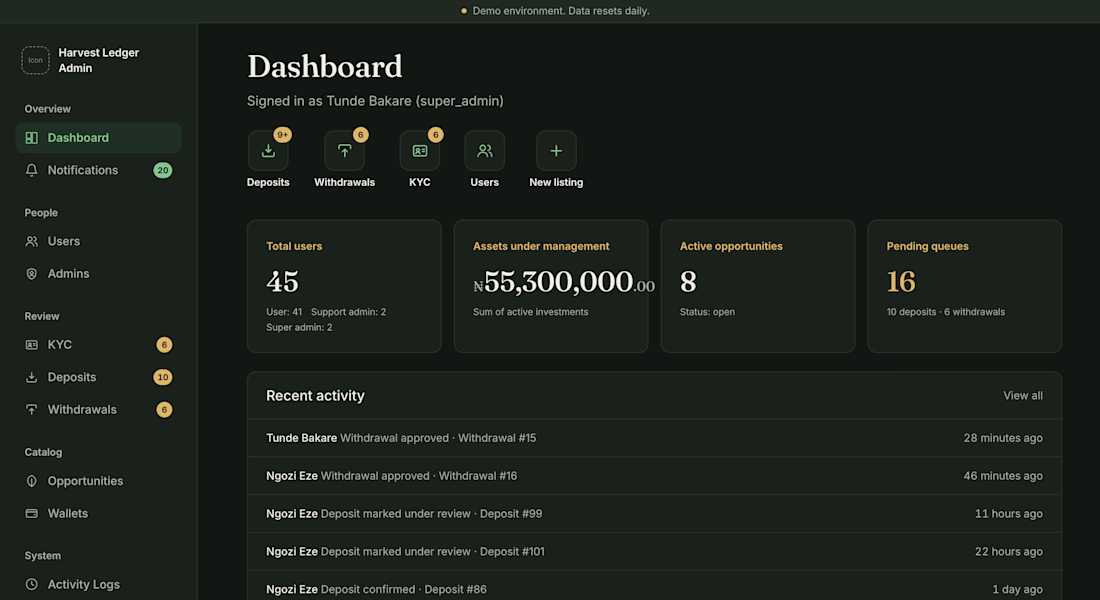Screen dimensions: 1100x600
Task: Select the Deposit #99 activity entry
Action: [655, 514]
